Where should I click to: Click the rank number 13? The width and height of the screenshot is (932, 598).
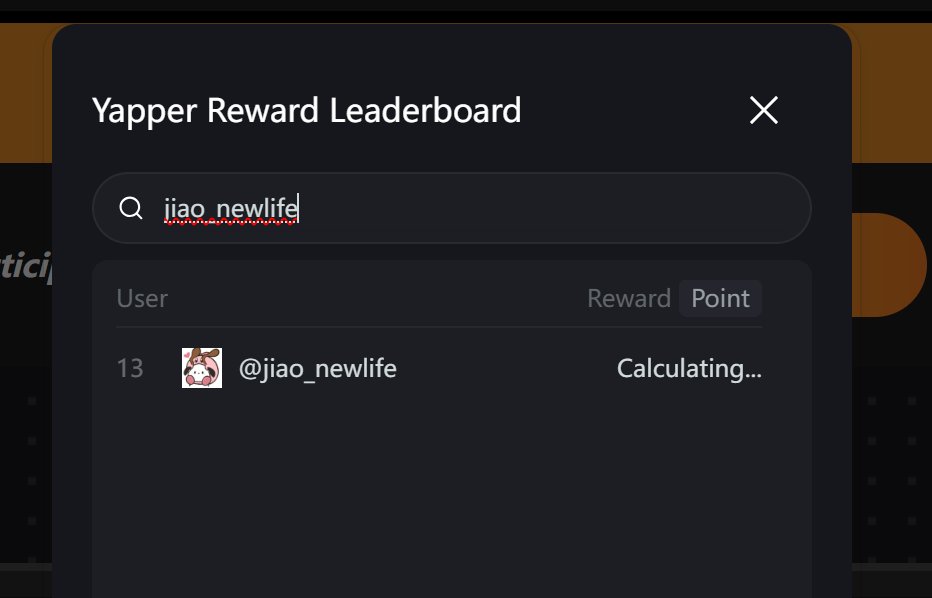[130, 369]
